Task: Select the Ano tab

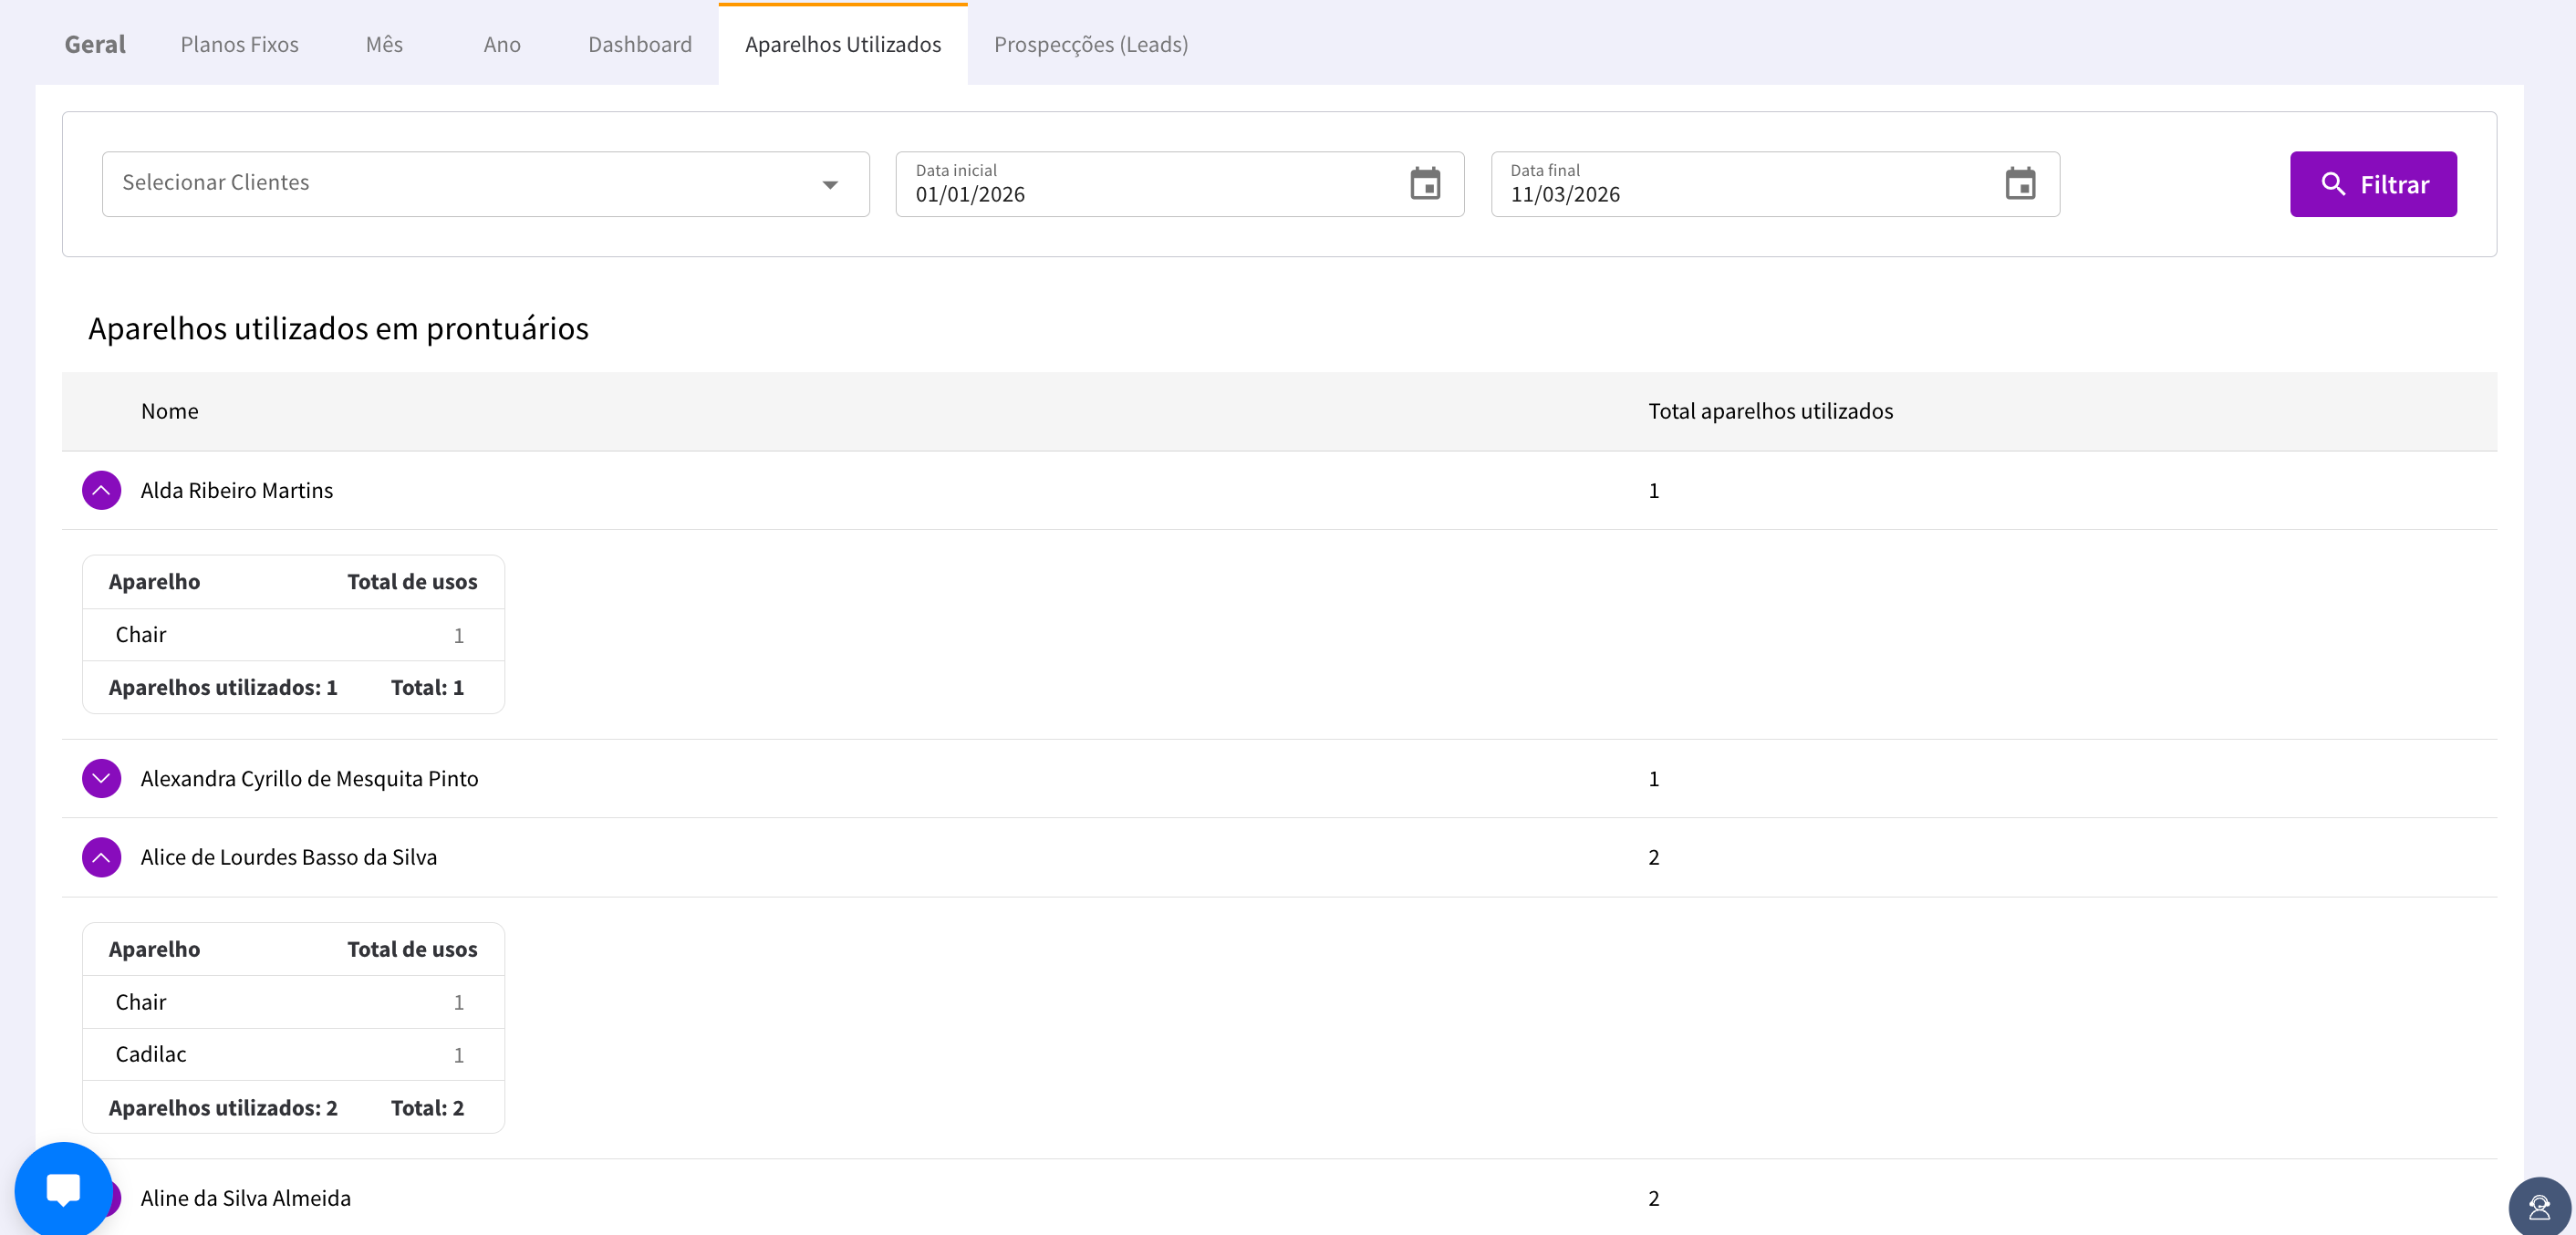Action: 502,44
